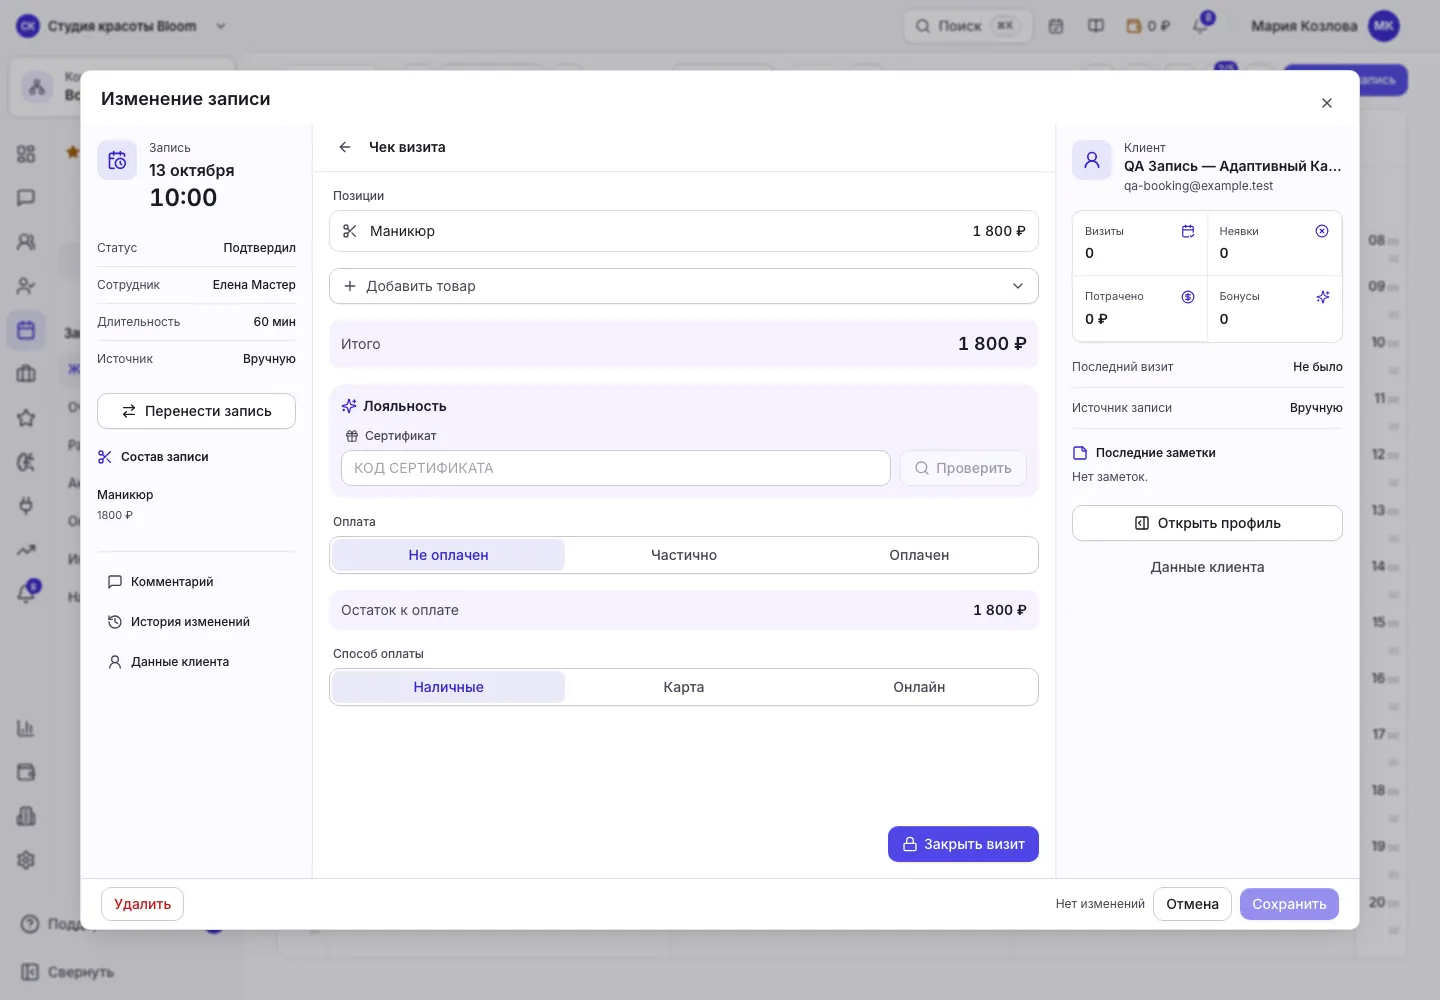Open История изменений section

[179, 622]
